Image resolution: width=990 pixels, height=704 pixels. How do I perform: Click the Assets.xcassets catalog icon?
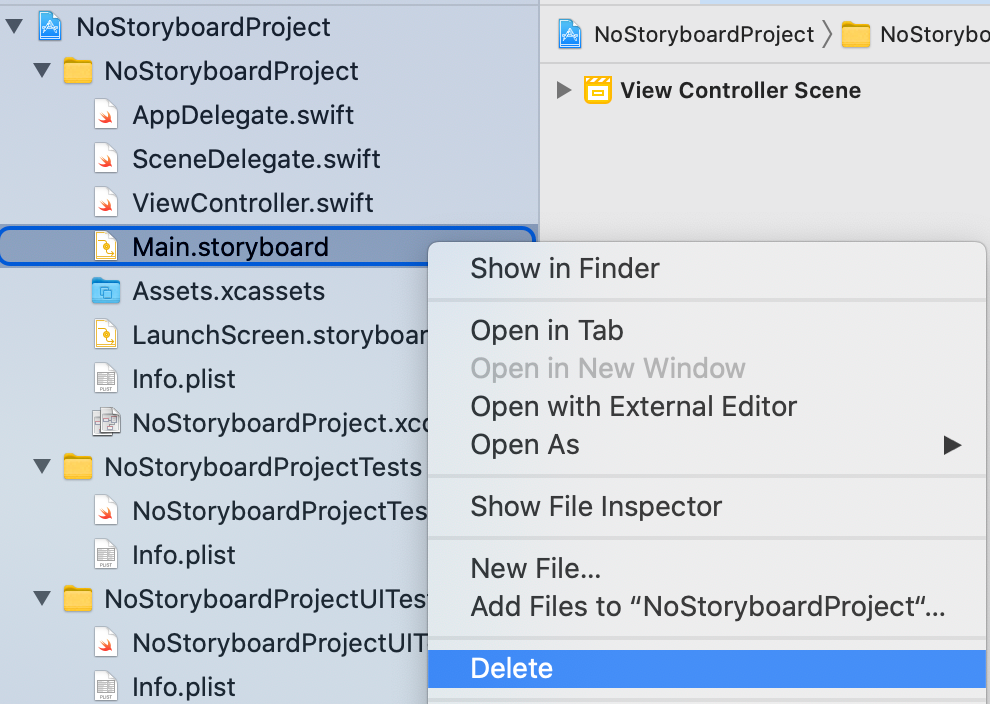(106, 290)
